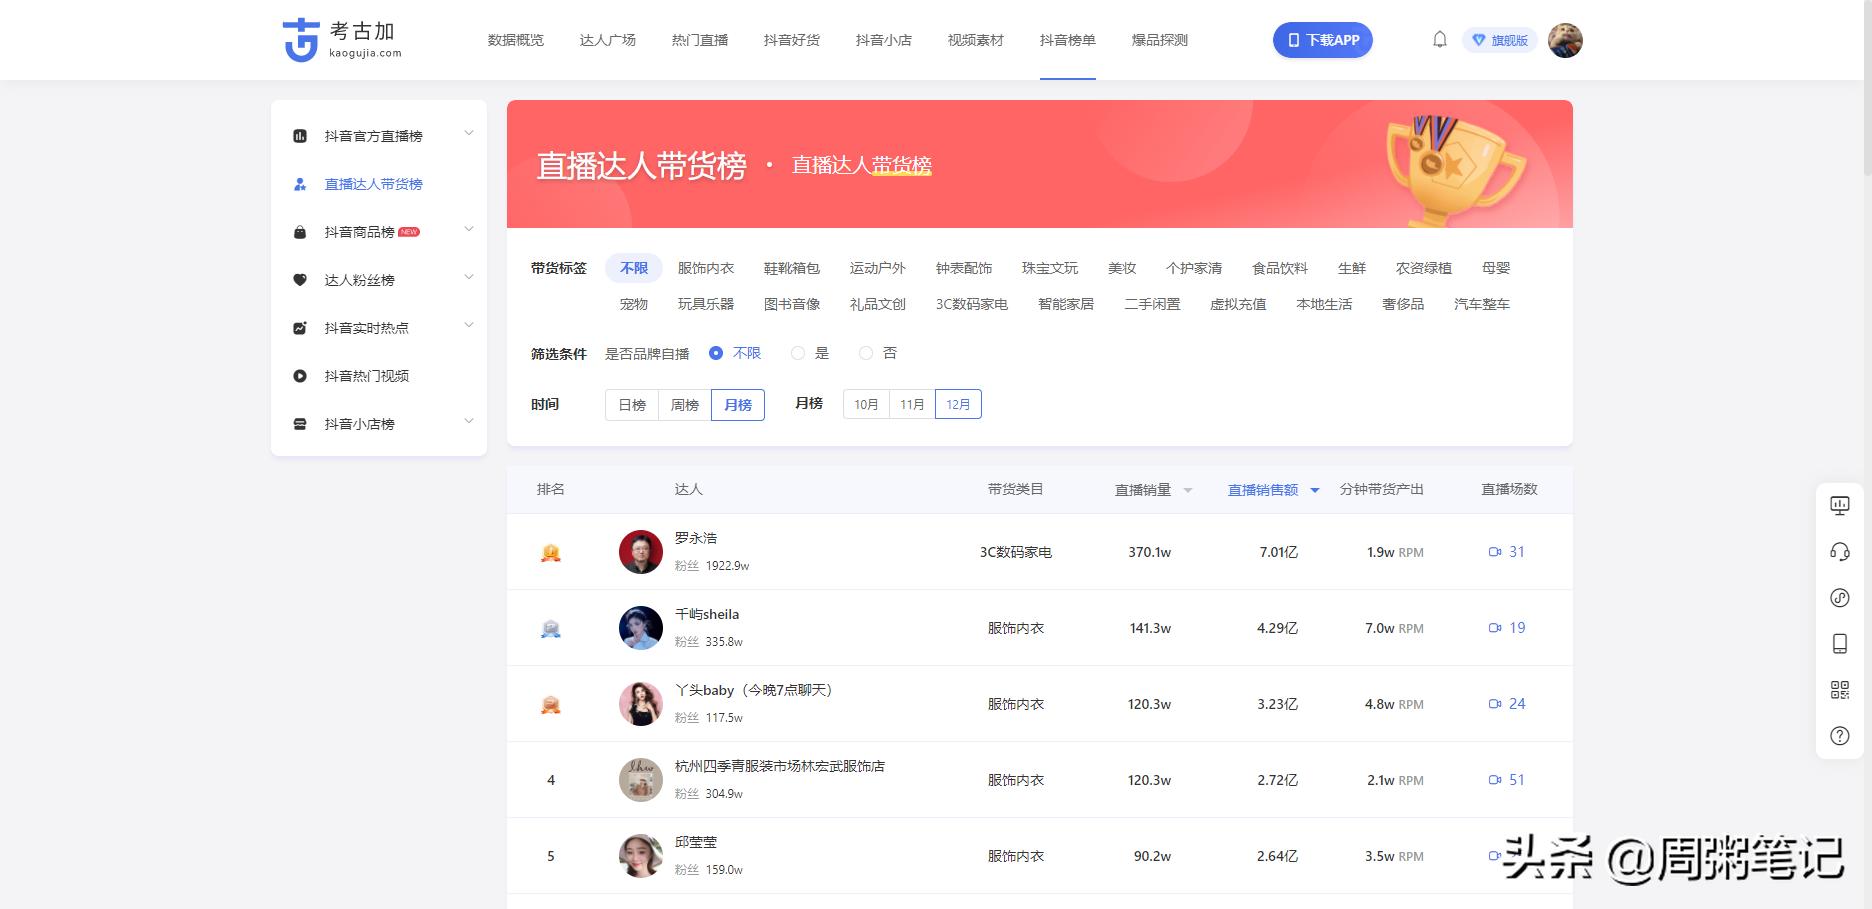Open customer service headset icon

[1840, 552]
